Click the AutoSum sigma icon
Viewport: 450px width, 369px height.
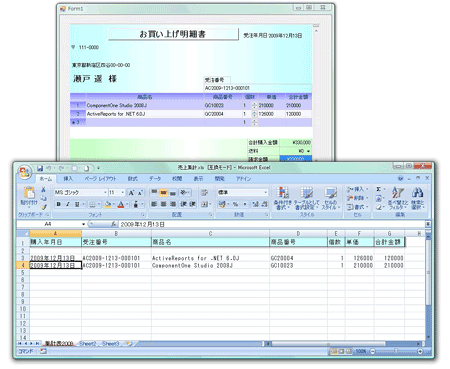[x=379, y=189]
